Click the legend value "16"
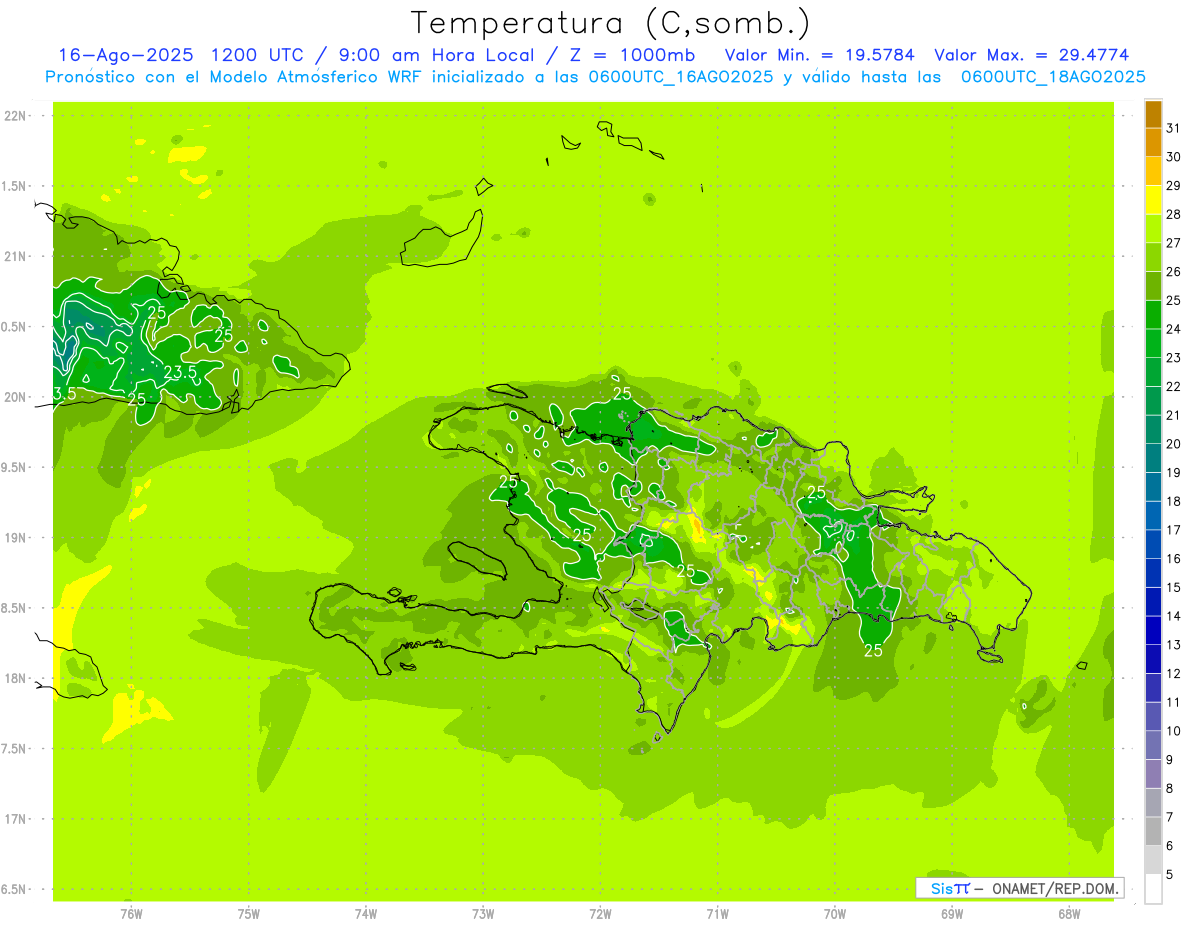Screen dimensions: 1200x927 click(1174, 559)
